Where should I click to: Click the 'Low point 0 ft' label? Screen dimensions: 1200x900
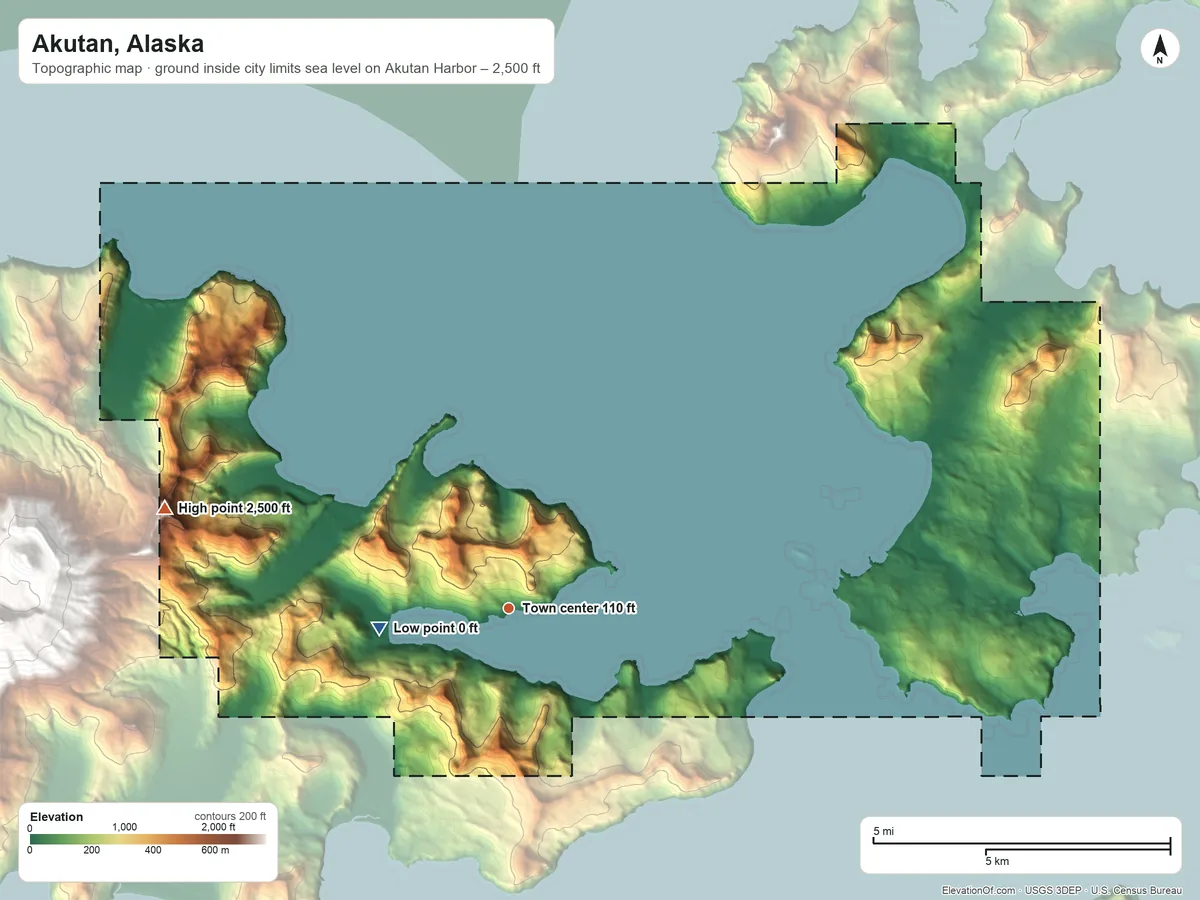[x=435, y=628]
